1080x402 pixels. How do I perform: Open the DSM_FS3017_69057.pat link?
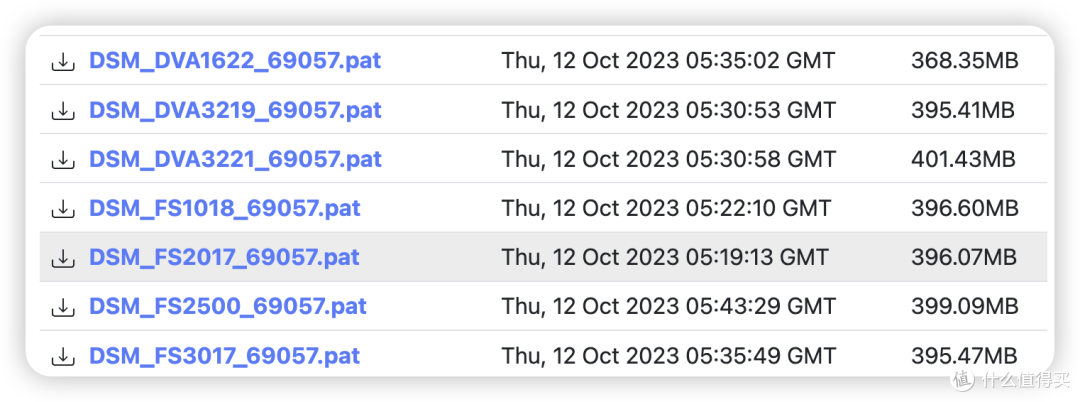point(225,356)
